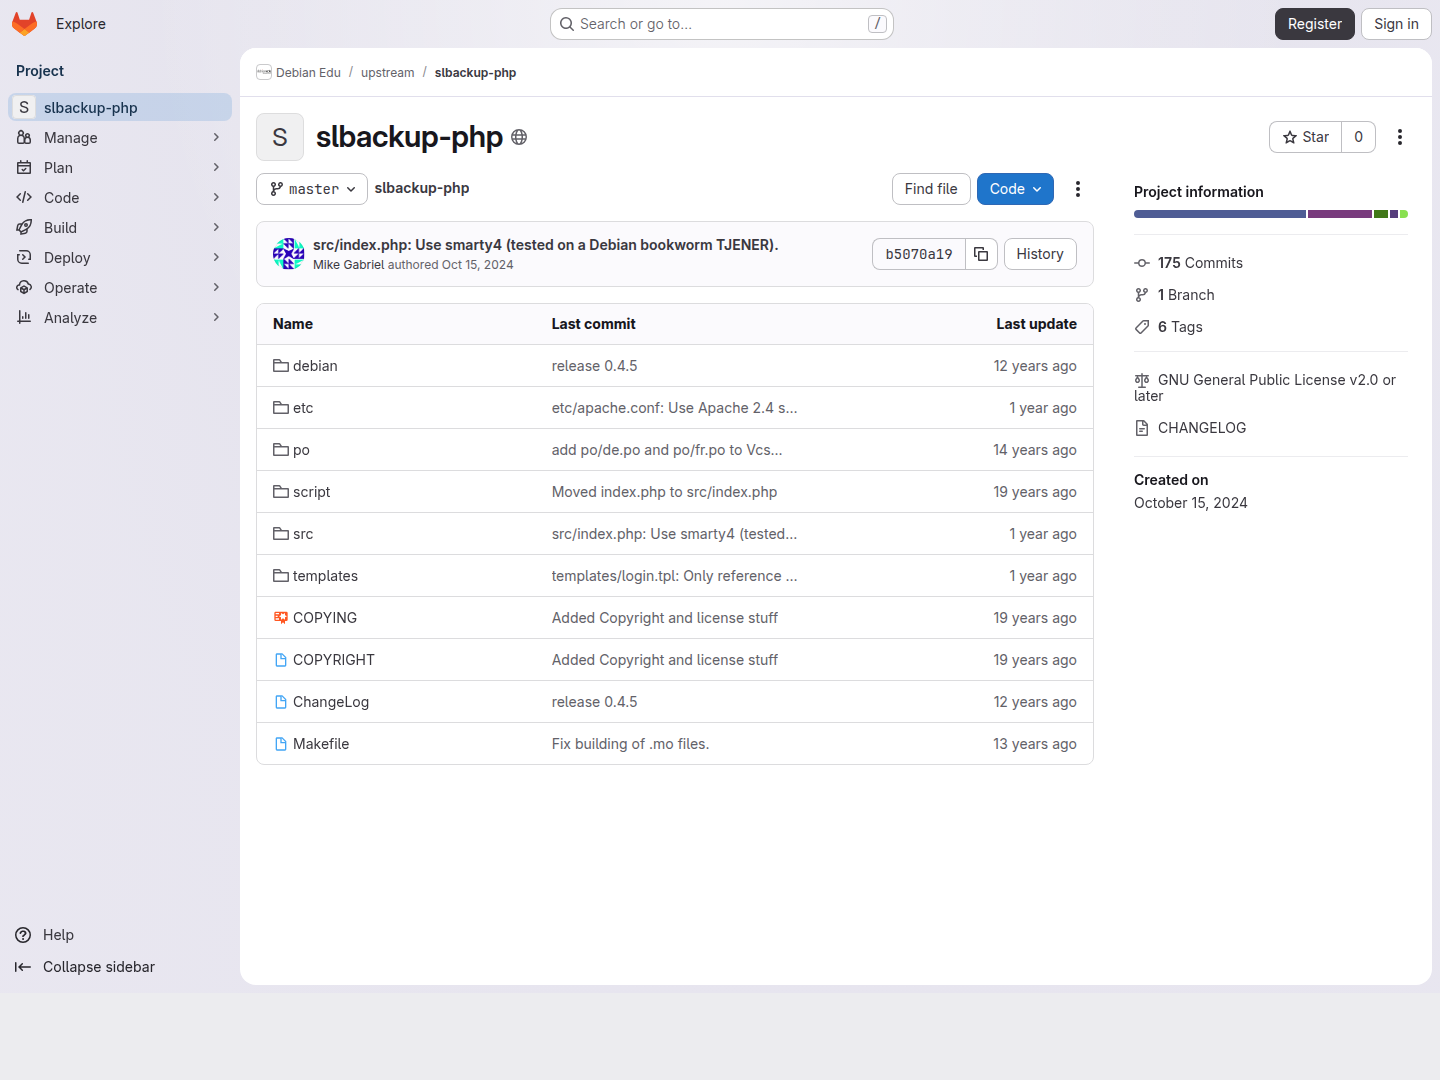Open the master branch selector dropdown

click(x=312, y=189)
